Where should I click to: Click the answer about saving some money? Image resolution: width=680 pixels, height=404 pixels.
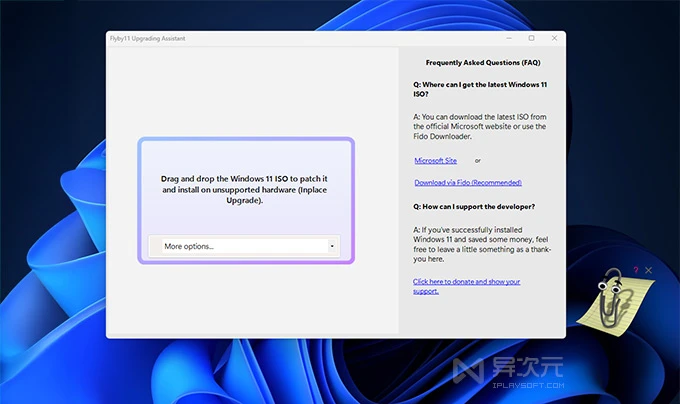click(x=482, y=244)
